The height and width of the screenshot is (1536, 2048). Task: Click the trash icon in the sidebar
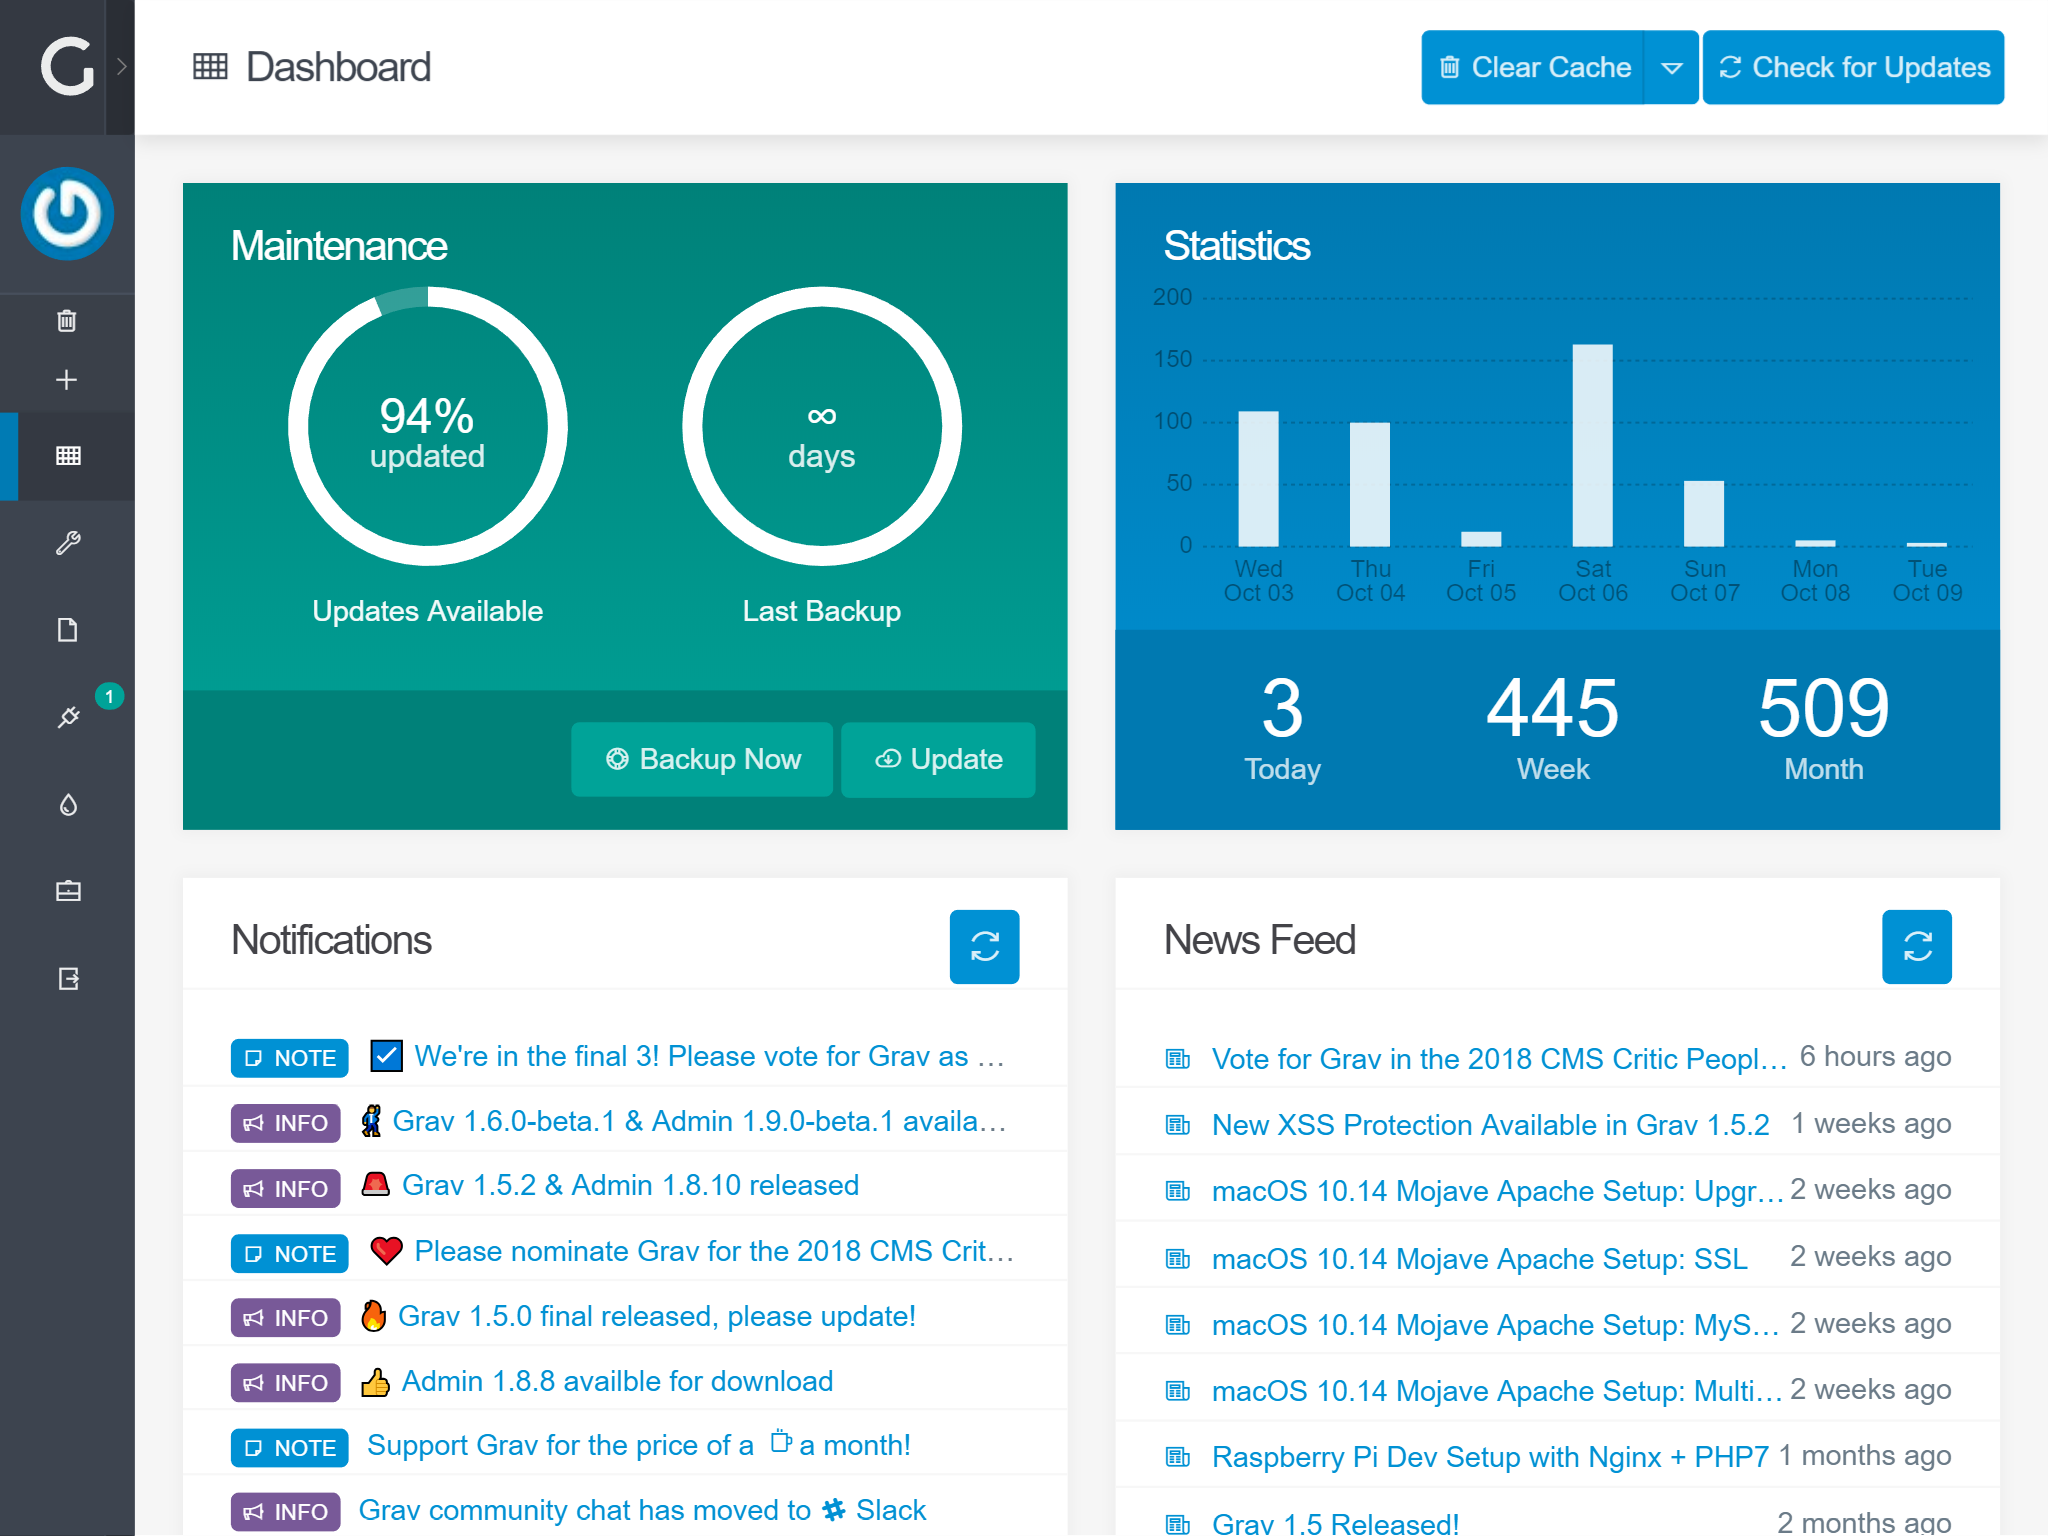(67, 321)
